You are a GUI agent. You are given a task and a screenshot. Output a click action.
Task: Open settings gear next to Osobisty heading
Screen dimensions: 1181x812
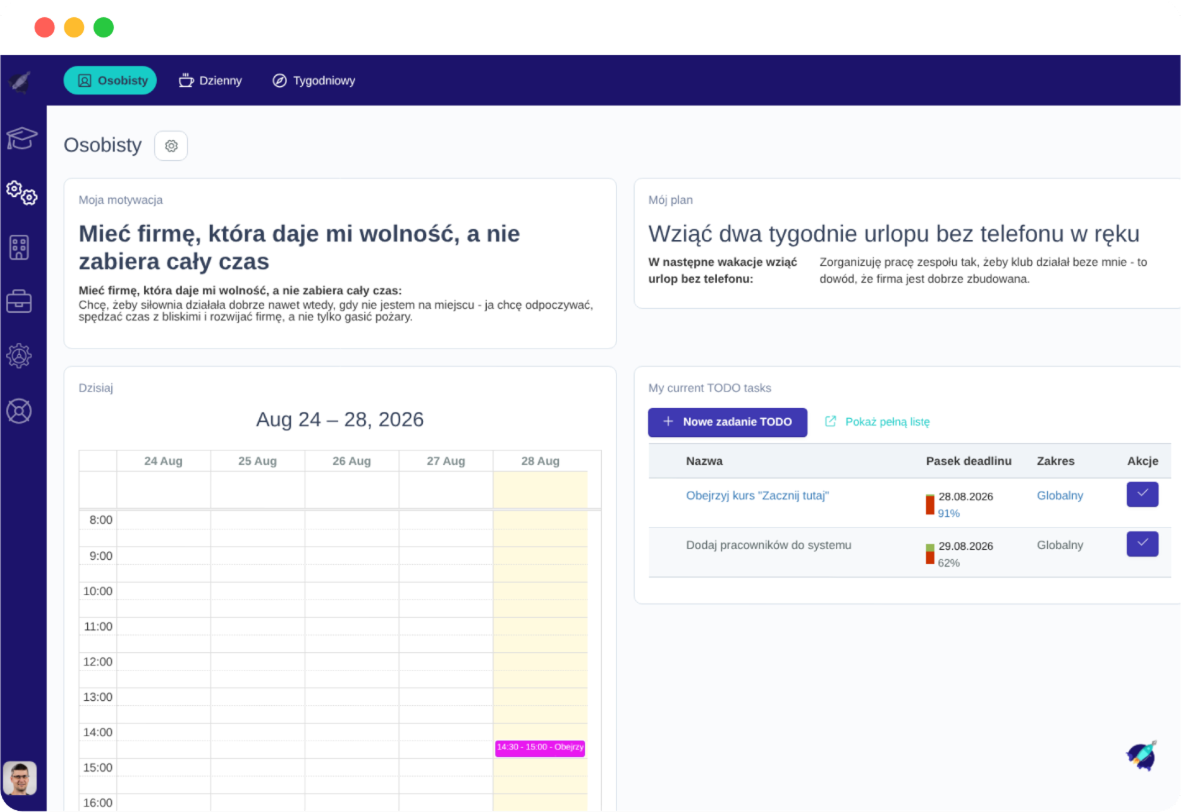(x=171, y=145)
